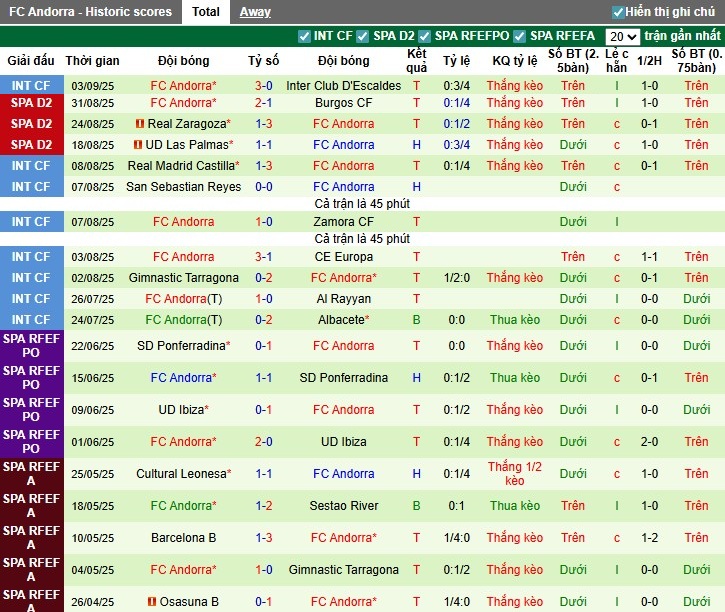The width and height of the screenshot is (725, 612).
Task: Select the Total tab
Action: coord(206,12)
